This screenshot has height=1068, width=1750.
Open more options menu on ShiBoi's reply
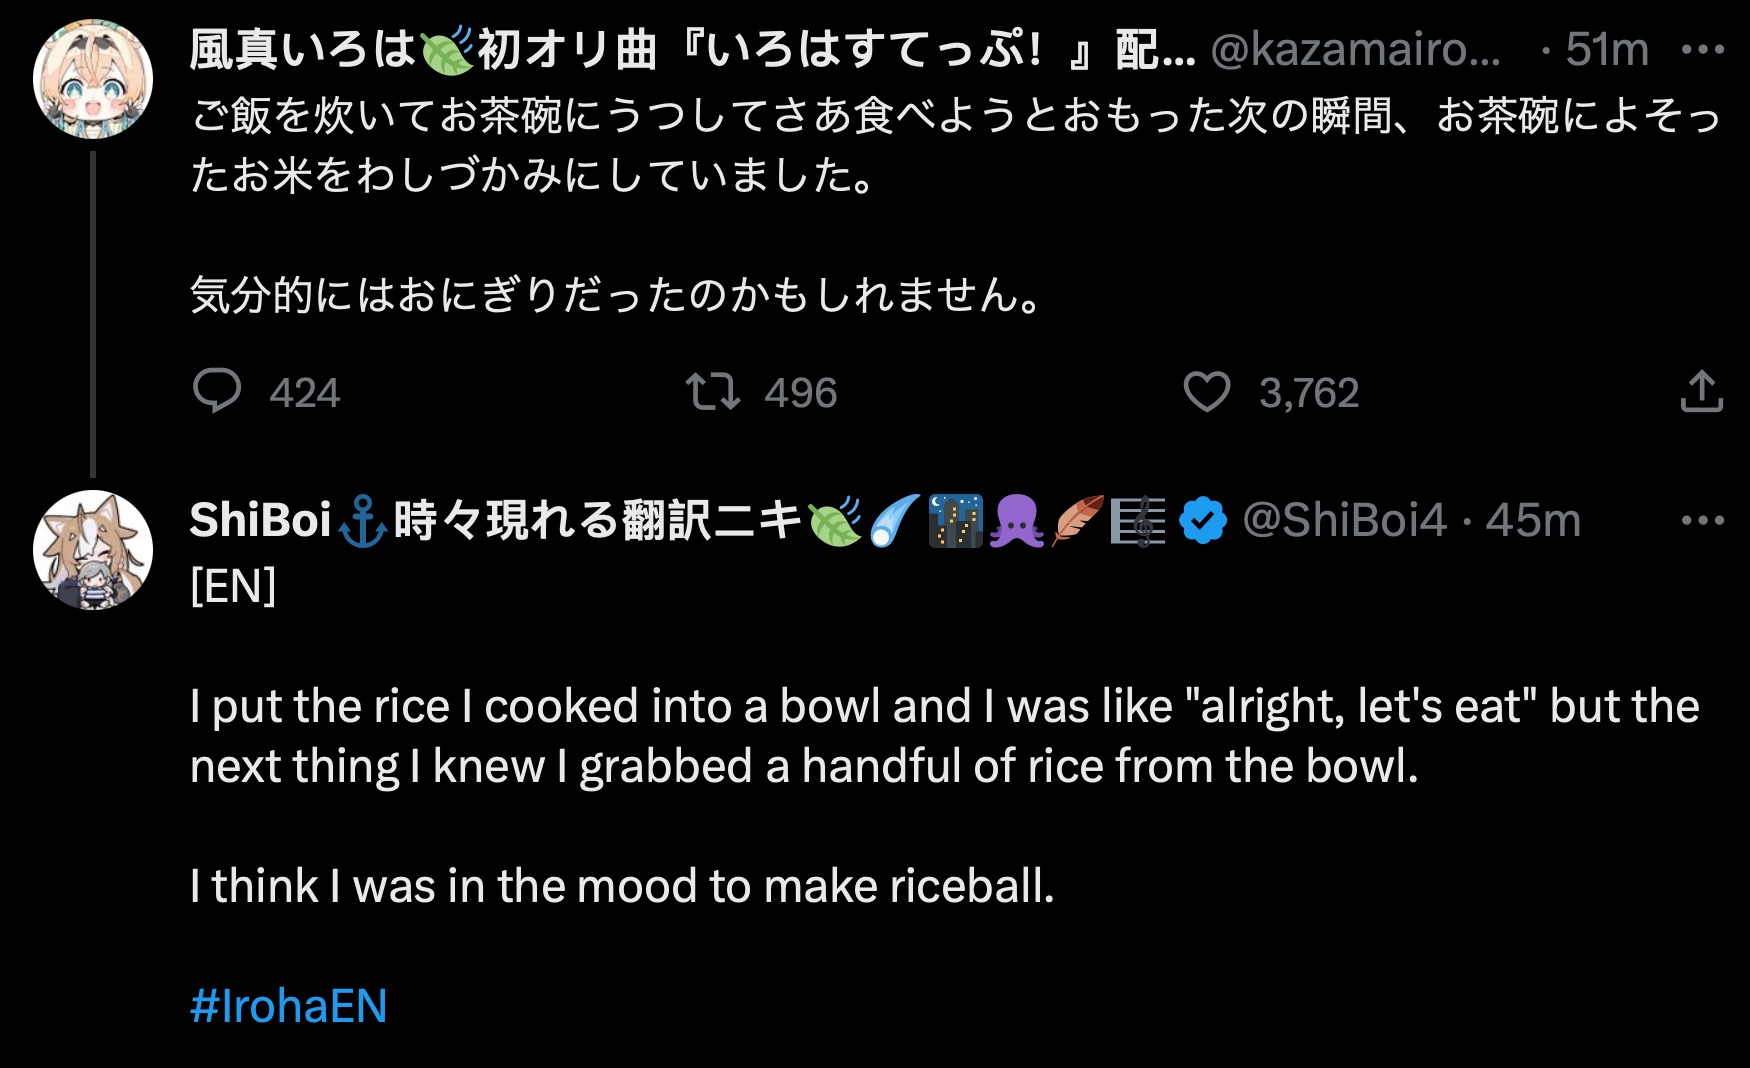pyautogui.click(x=1702, y=521)
